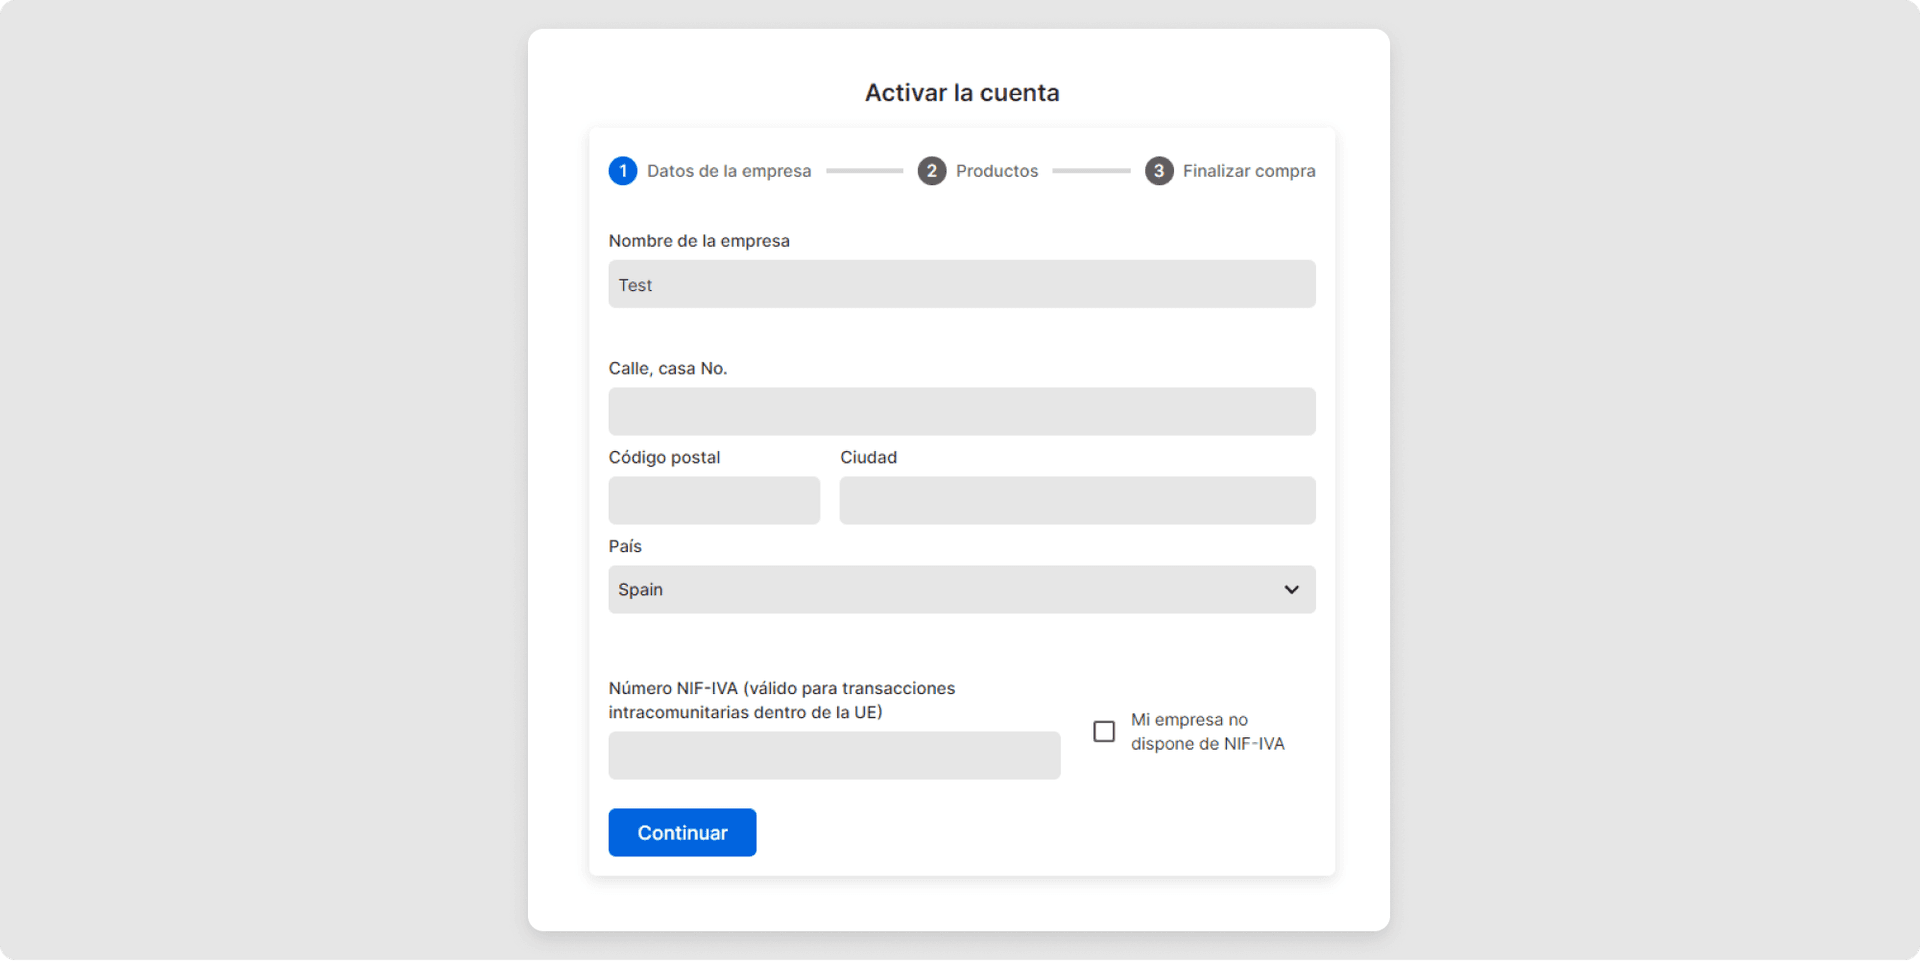The image size is (1920, 962).
Task: Click the chevron arrow in País field
Action: [1291, 590]
